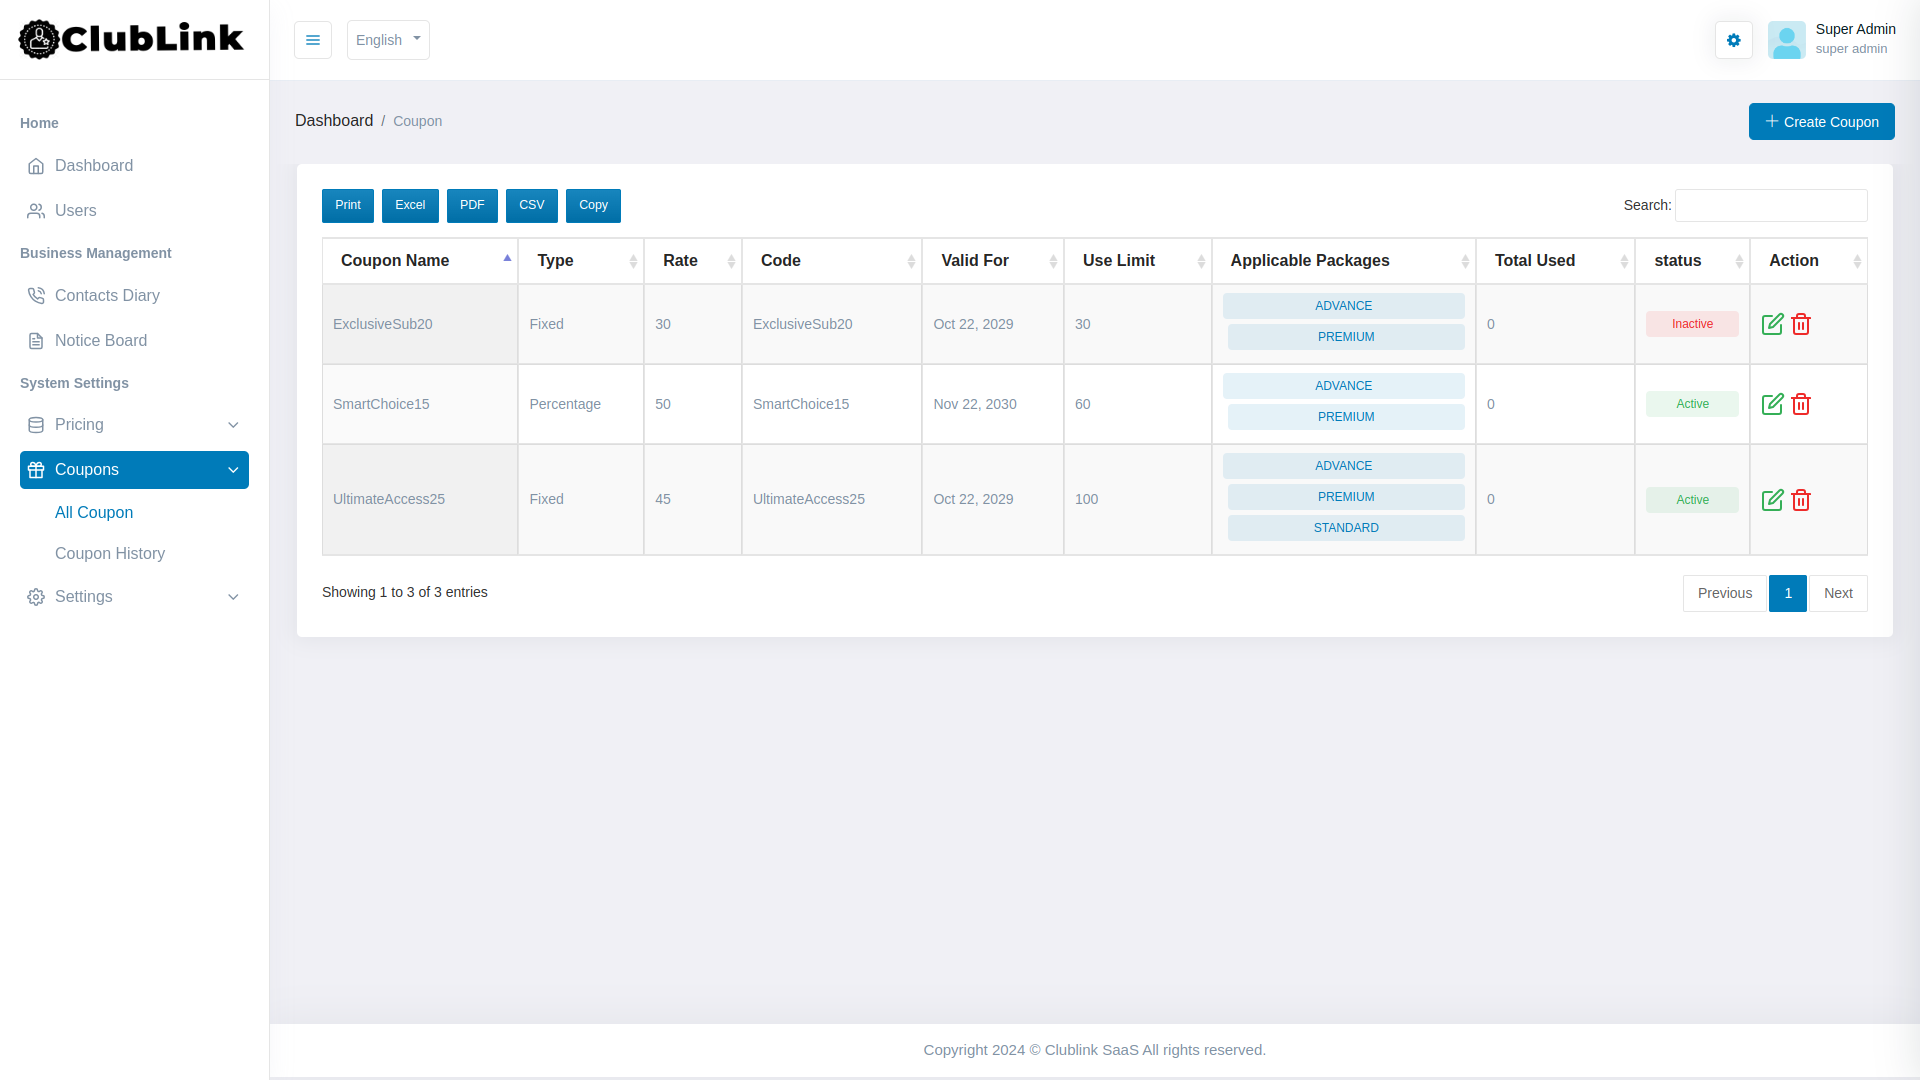Open the sidebar hamburger menu

313,40
